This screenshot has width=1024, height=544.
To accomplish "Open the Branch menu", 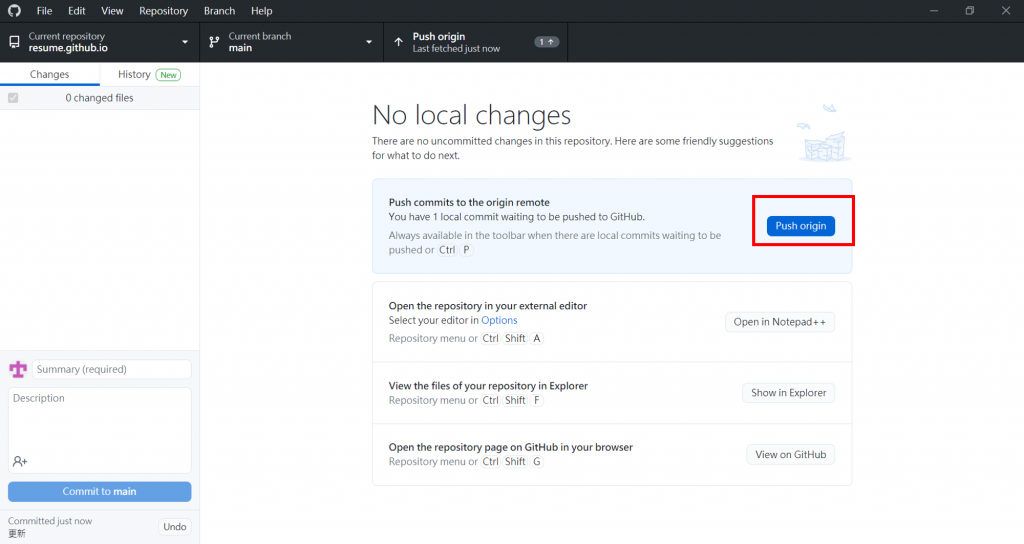I will (x=219, y=11).
